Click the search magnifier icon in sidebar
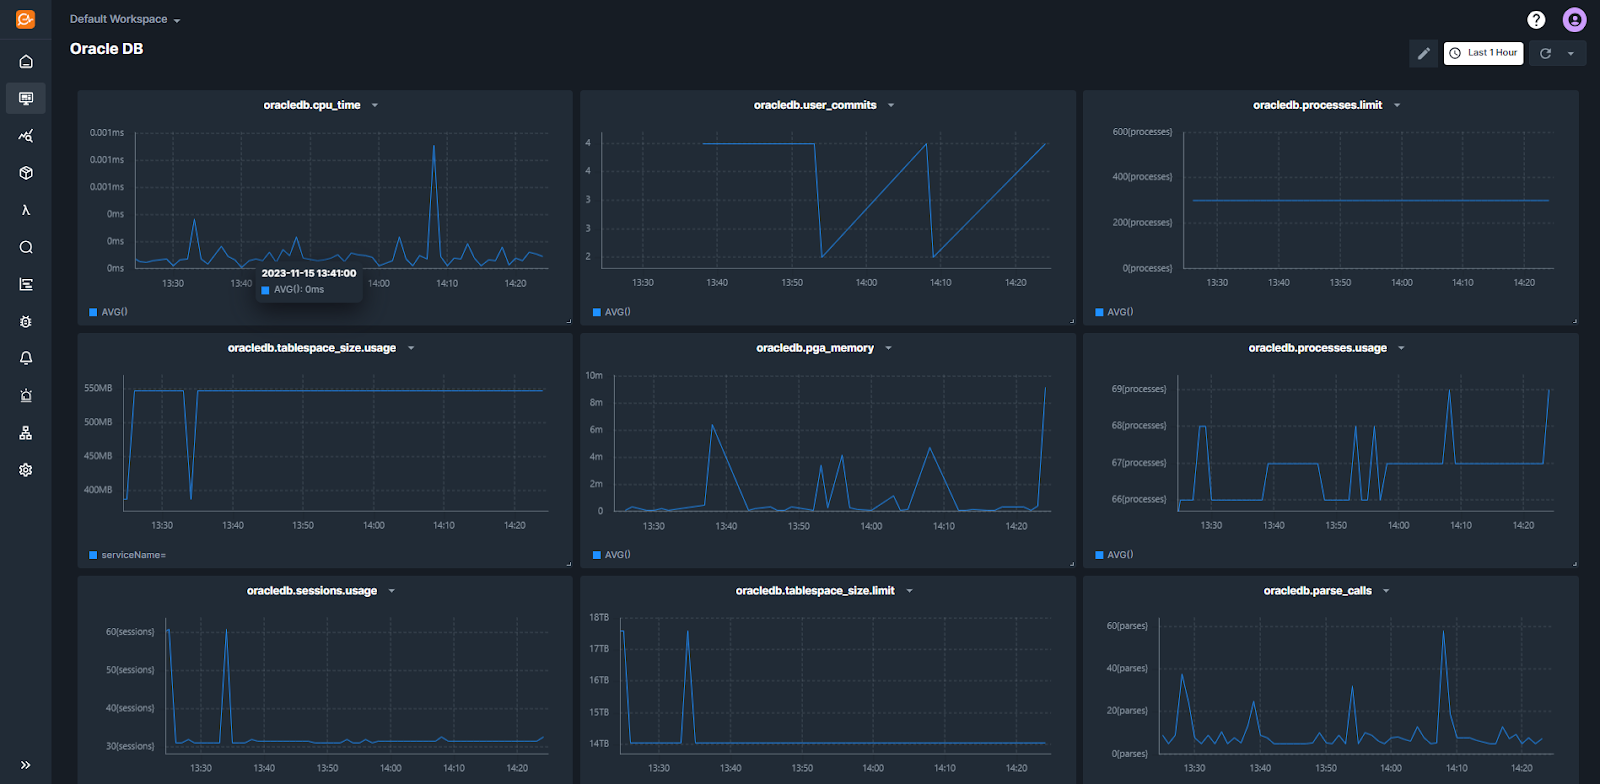Viewport: 1600px width, 784px height. [26, 247]
